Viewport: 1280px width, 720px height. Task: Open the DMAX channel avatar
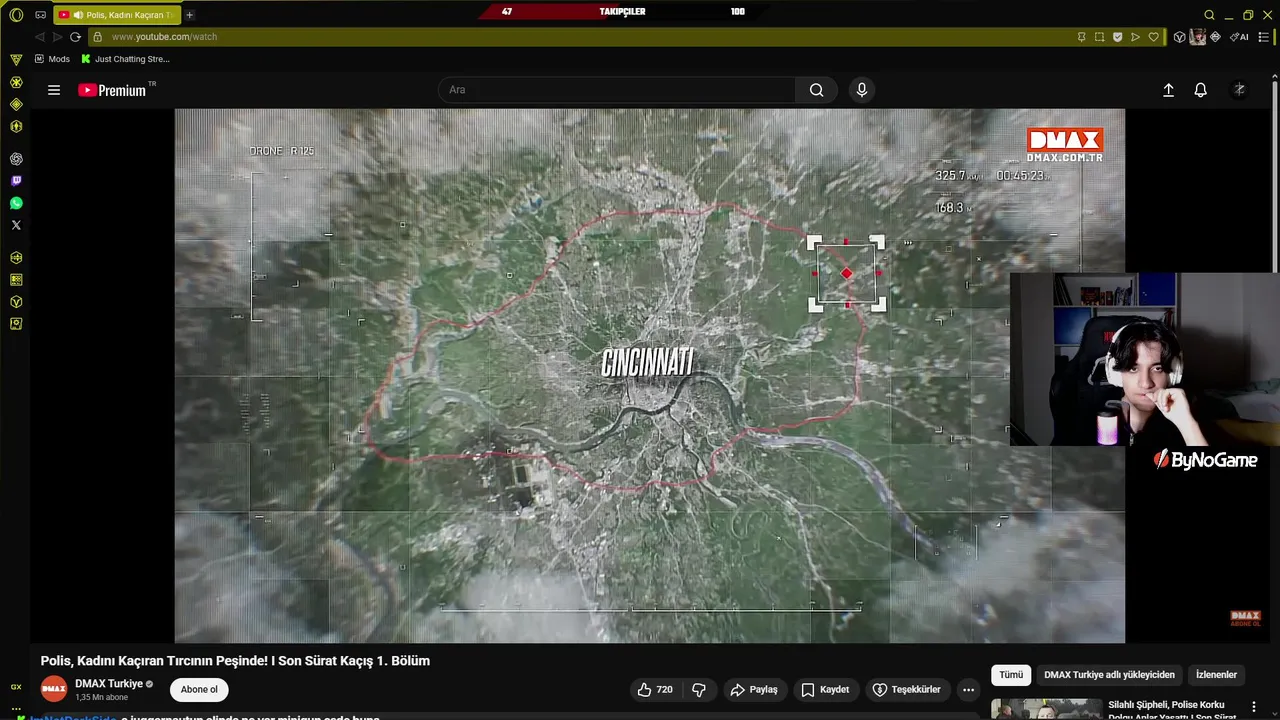click(54, 689)
